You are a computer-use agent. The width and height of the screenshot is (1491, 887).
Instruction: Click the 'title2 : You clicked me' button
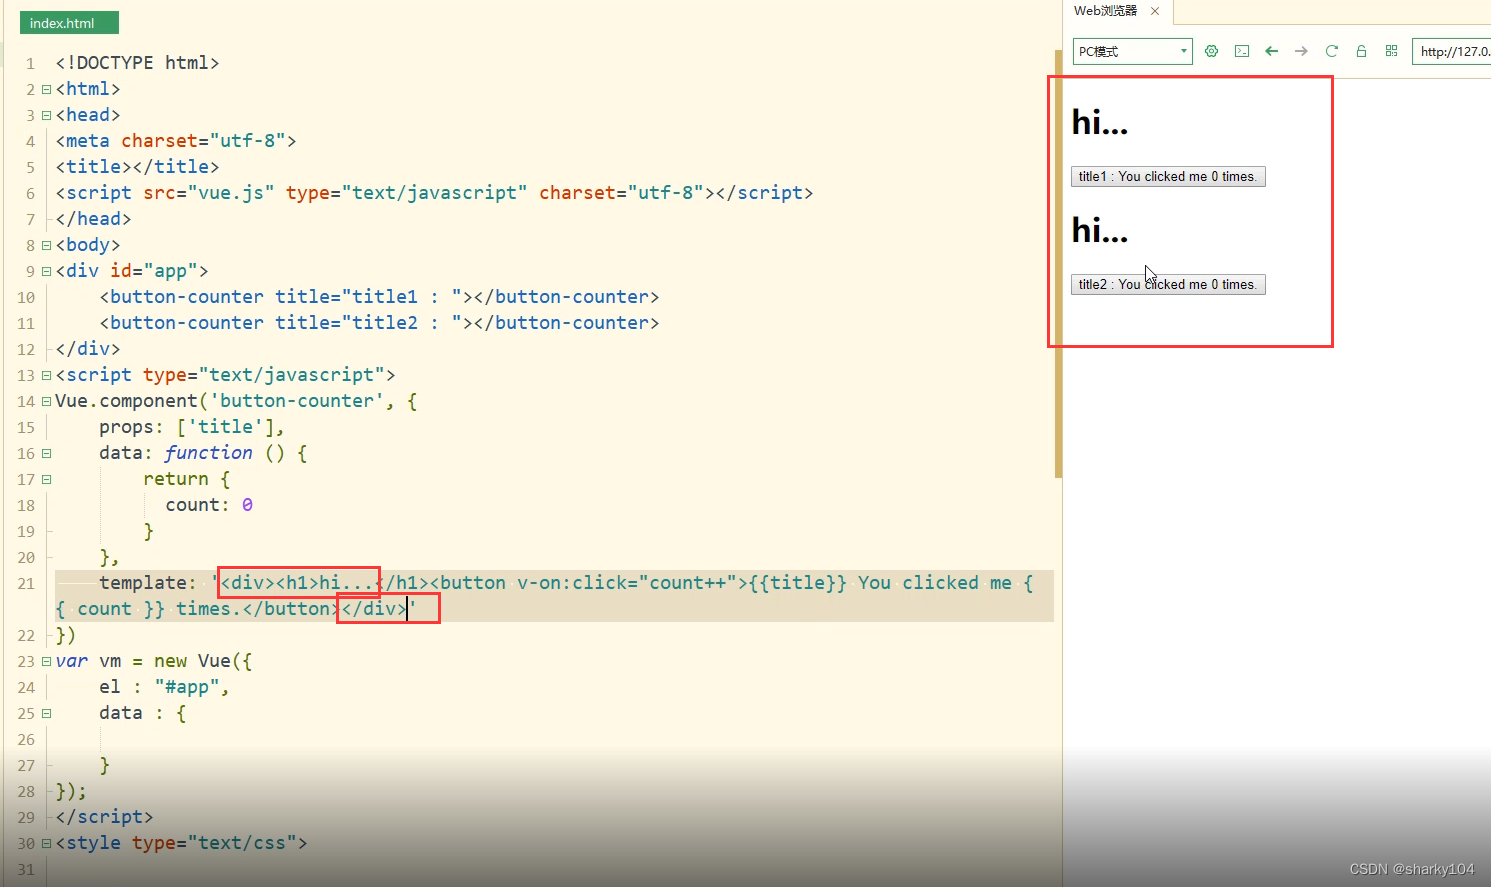click(1168, 285)
